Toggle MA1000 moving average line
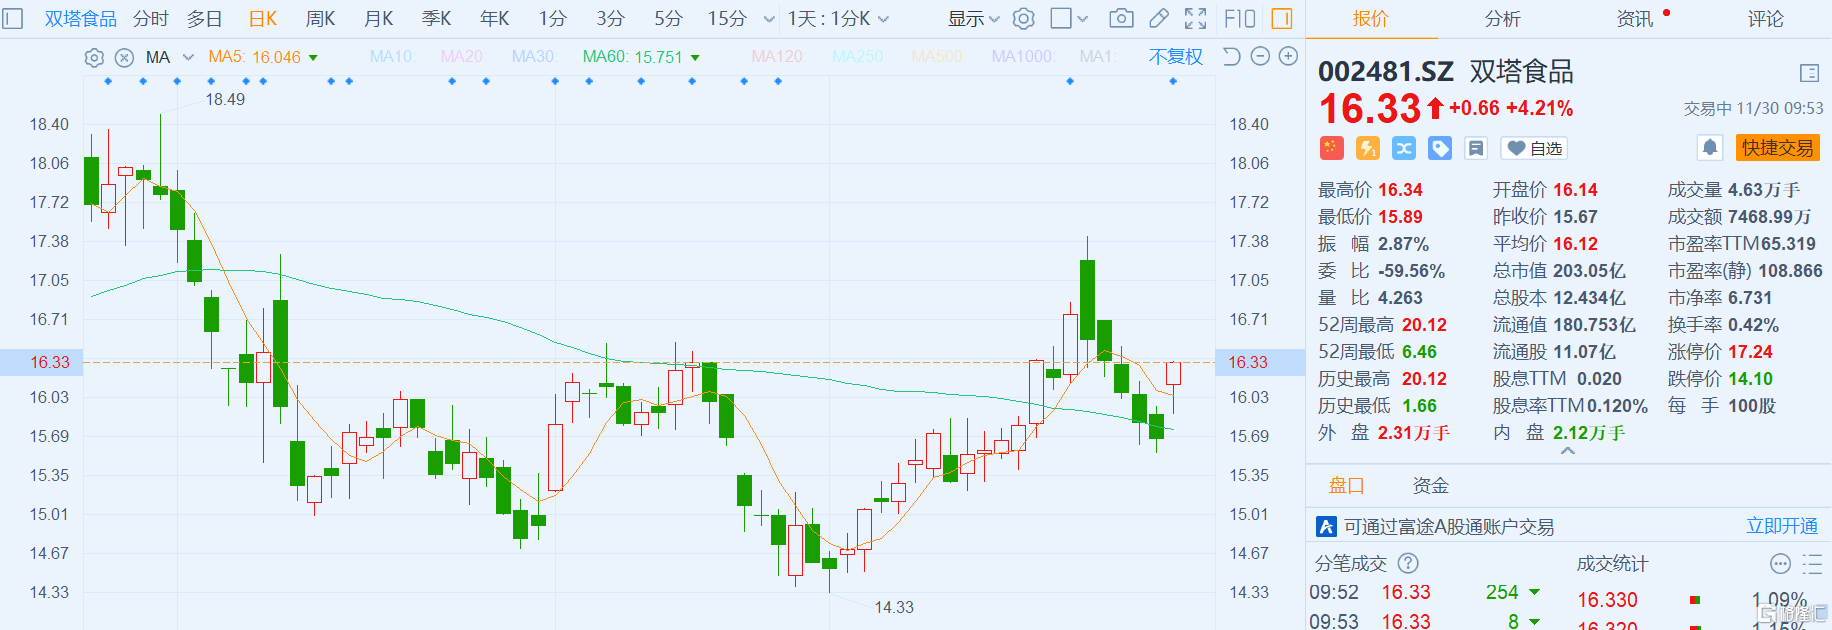 point(1023,57)
